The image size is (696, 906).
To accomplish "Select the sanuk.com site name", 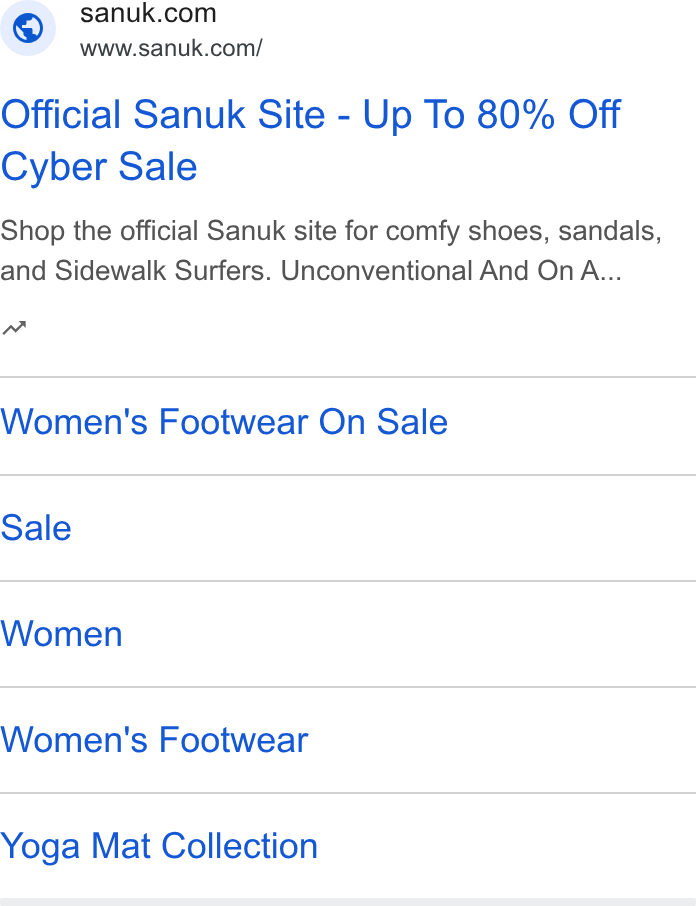I will tap(148, 13).
